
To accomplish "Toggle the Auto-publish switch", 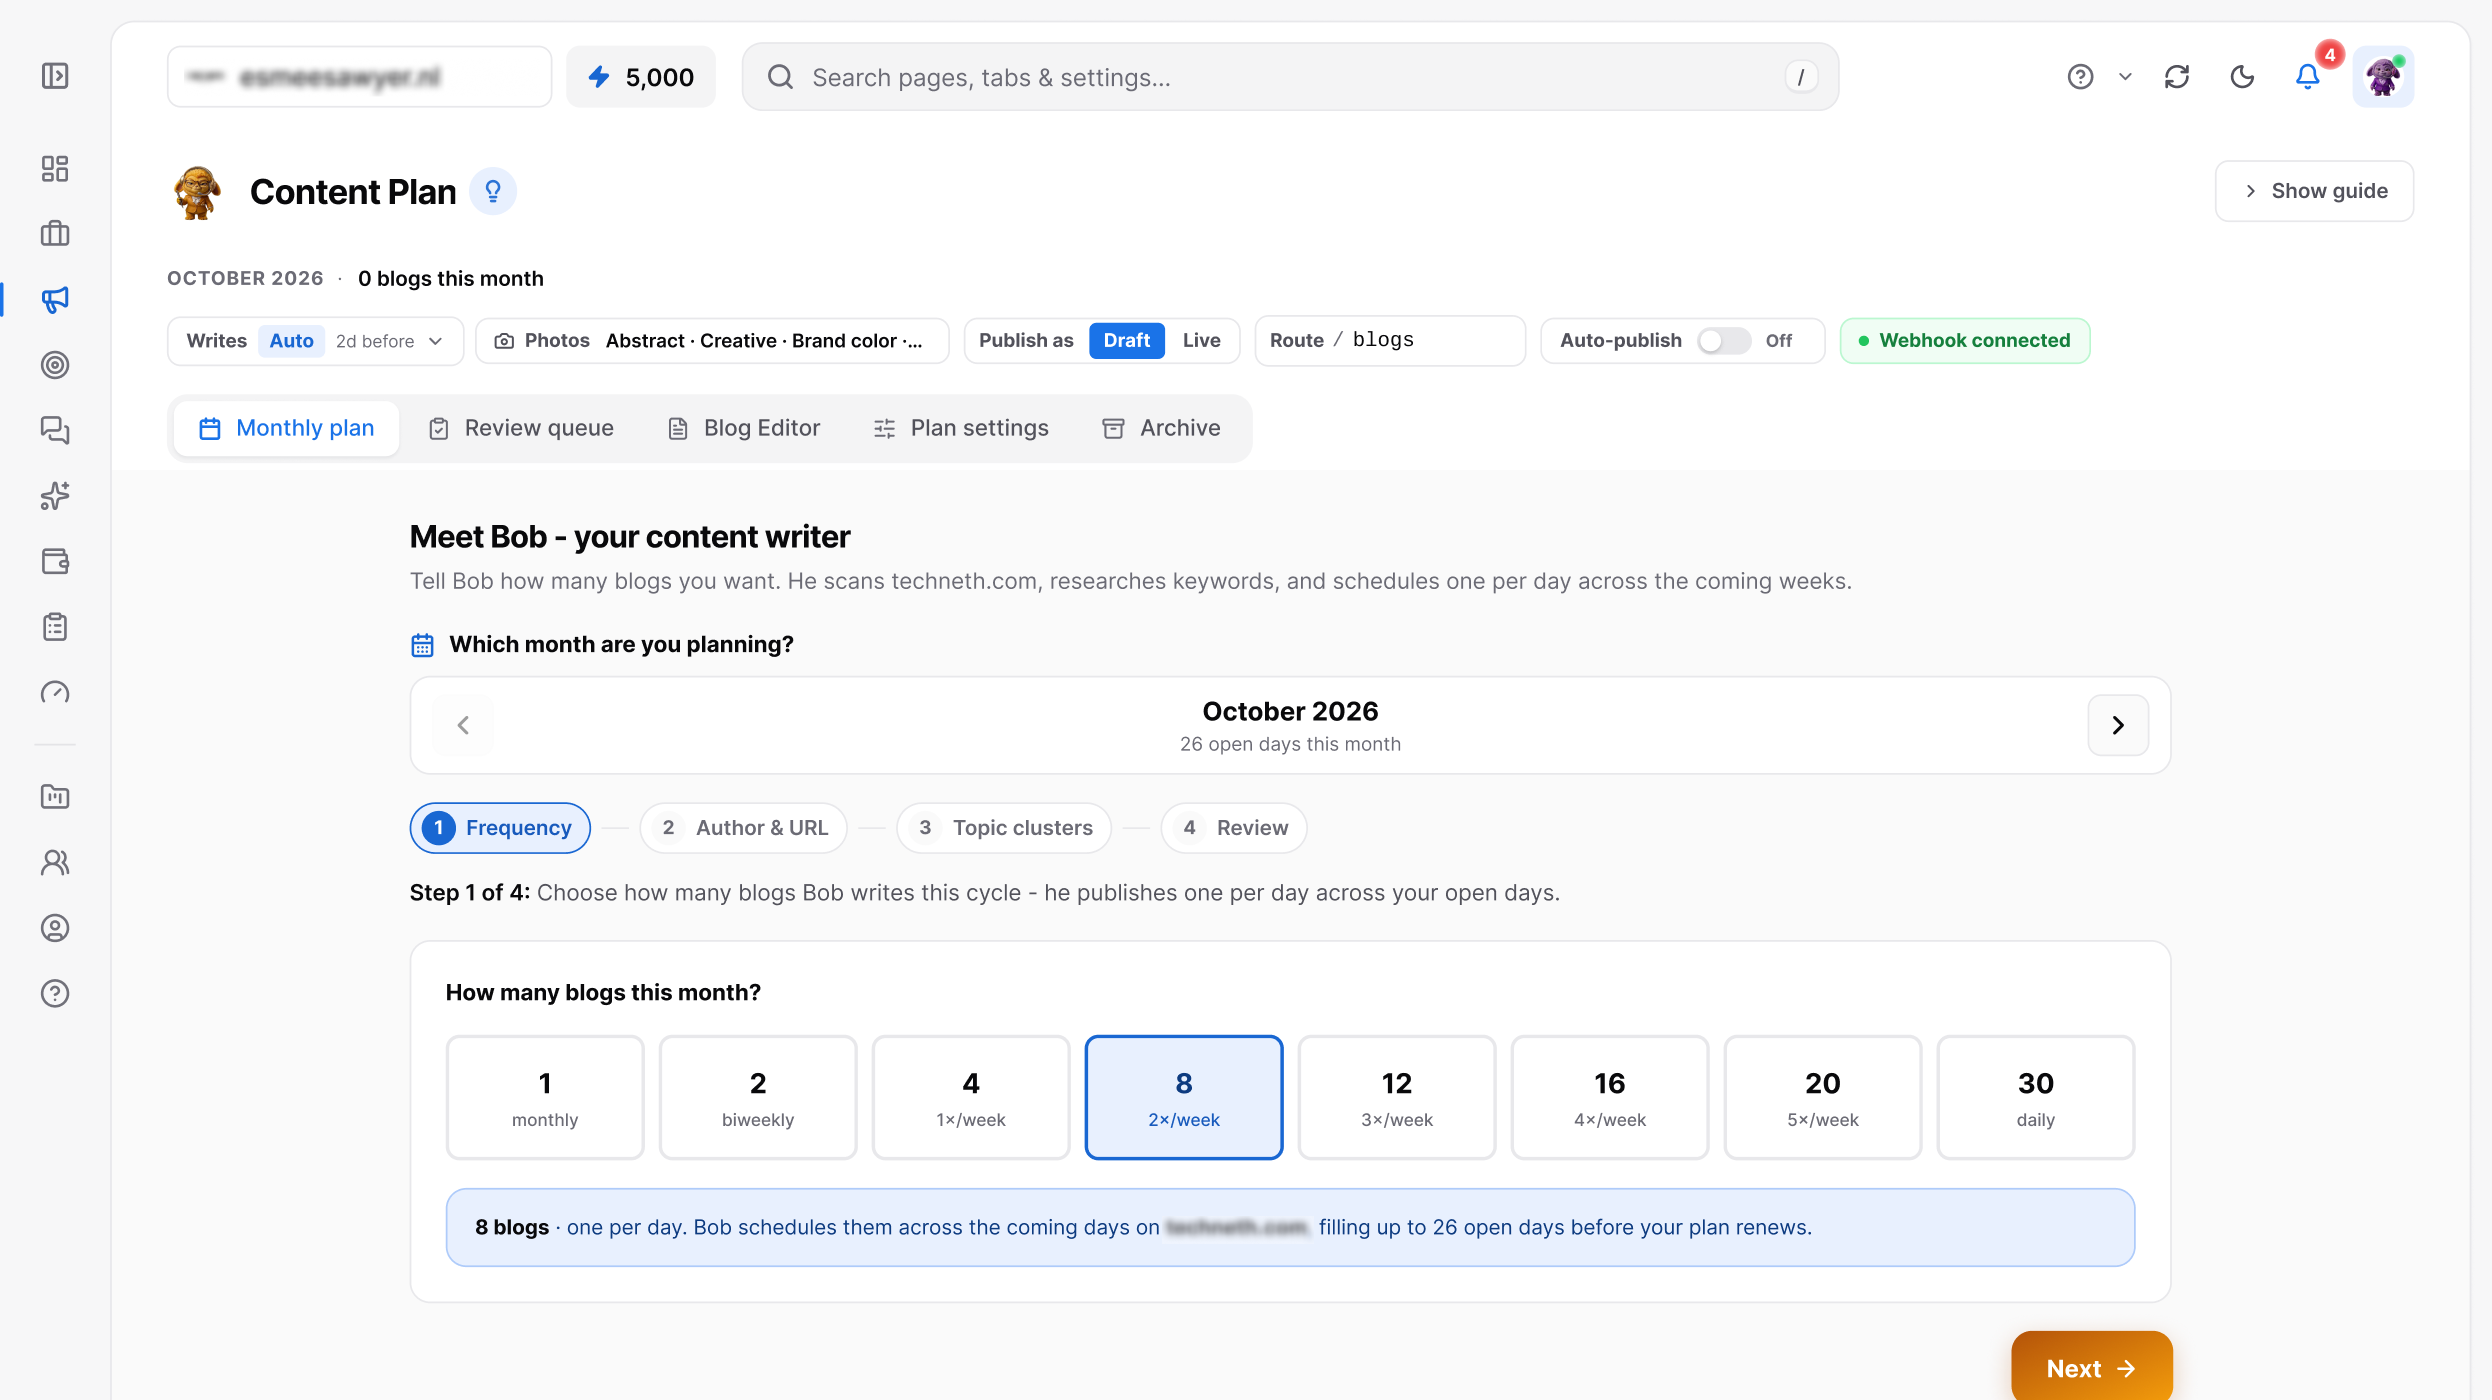I will click(1723, 341).
